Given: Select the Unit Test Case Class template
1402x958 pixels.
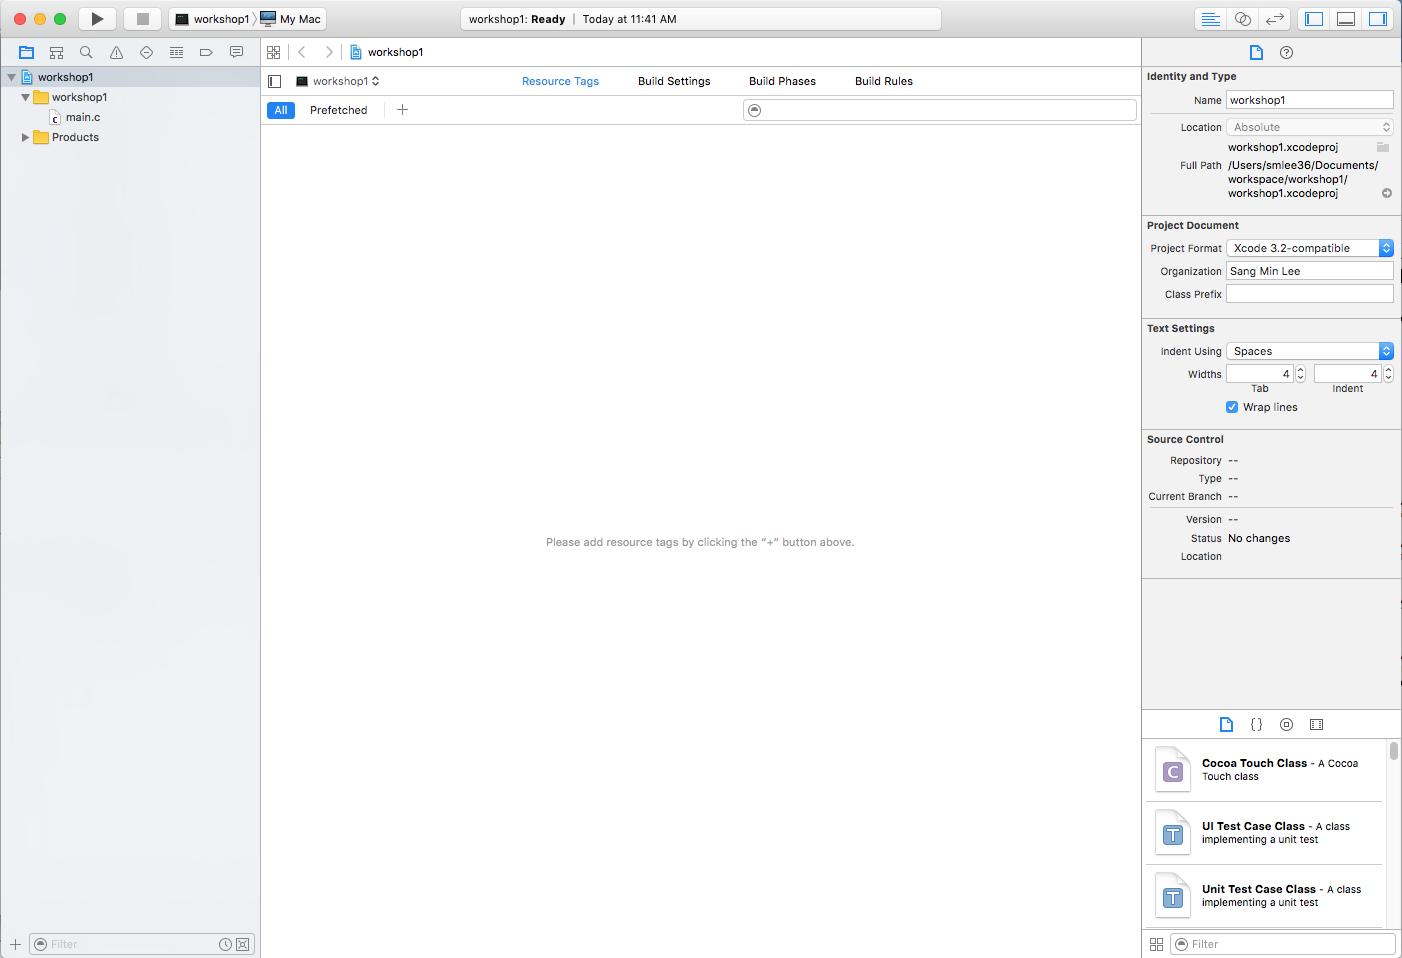Looking at the screenshot, I should coord(1265,896).
